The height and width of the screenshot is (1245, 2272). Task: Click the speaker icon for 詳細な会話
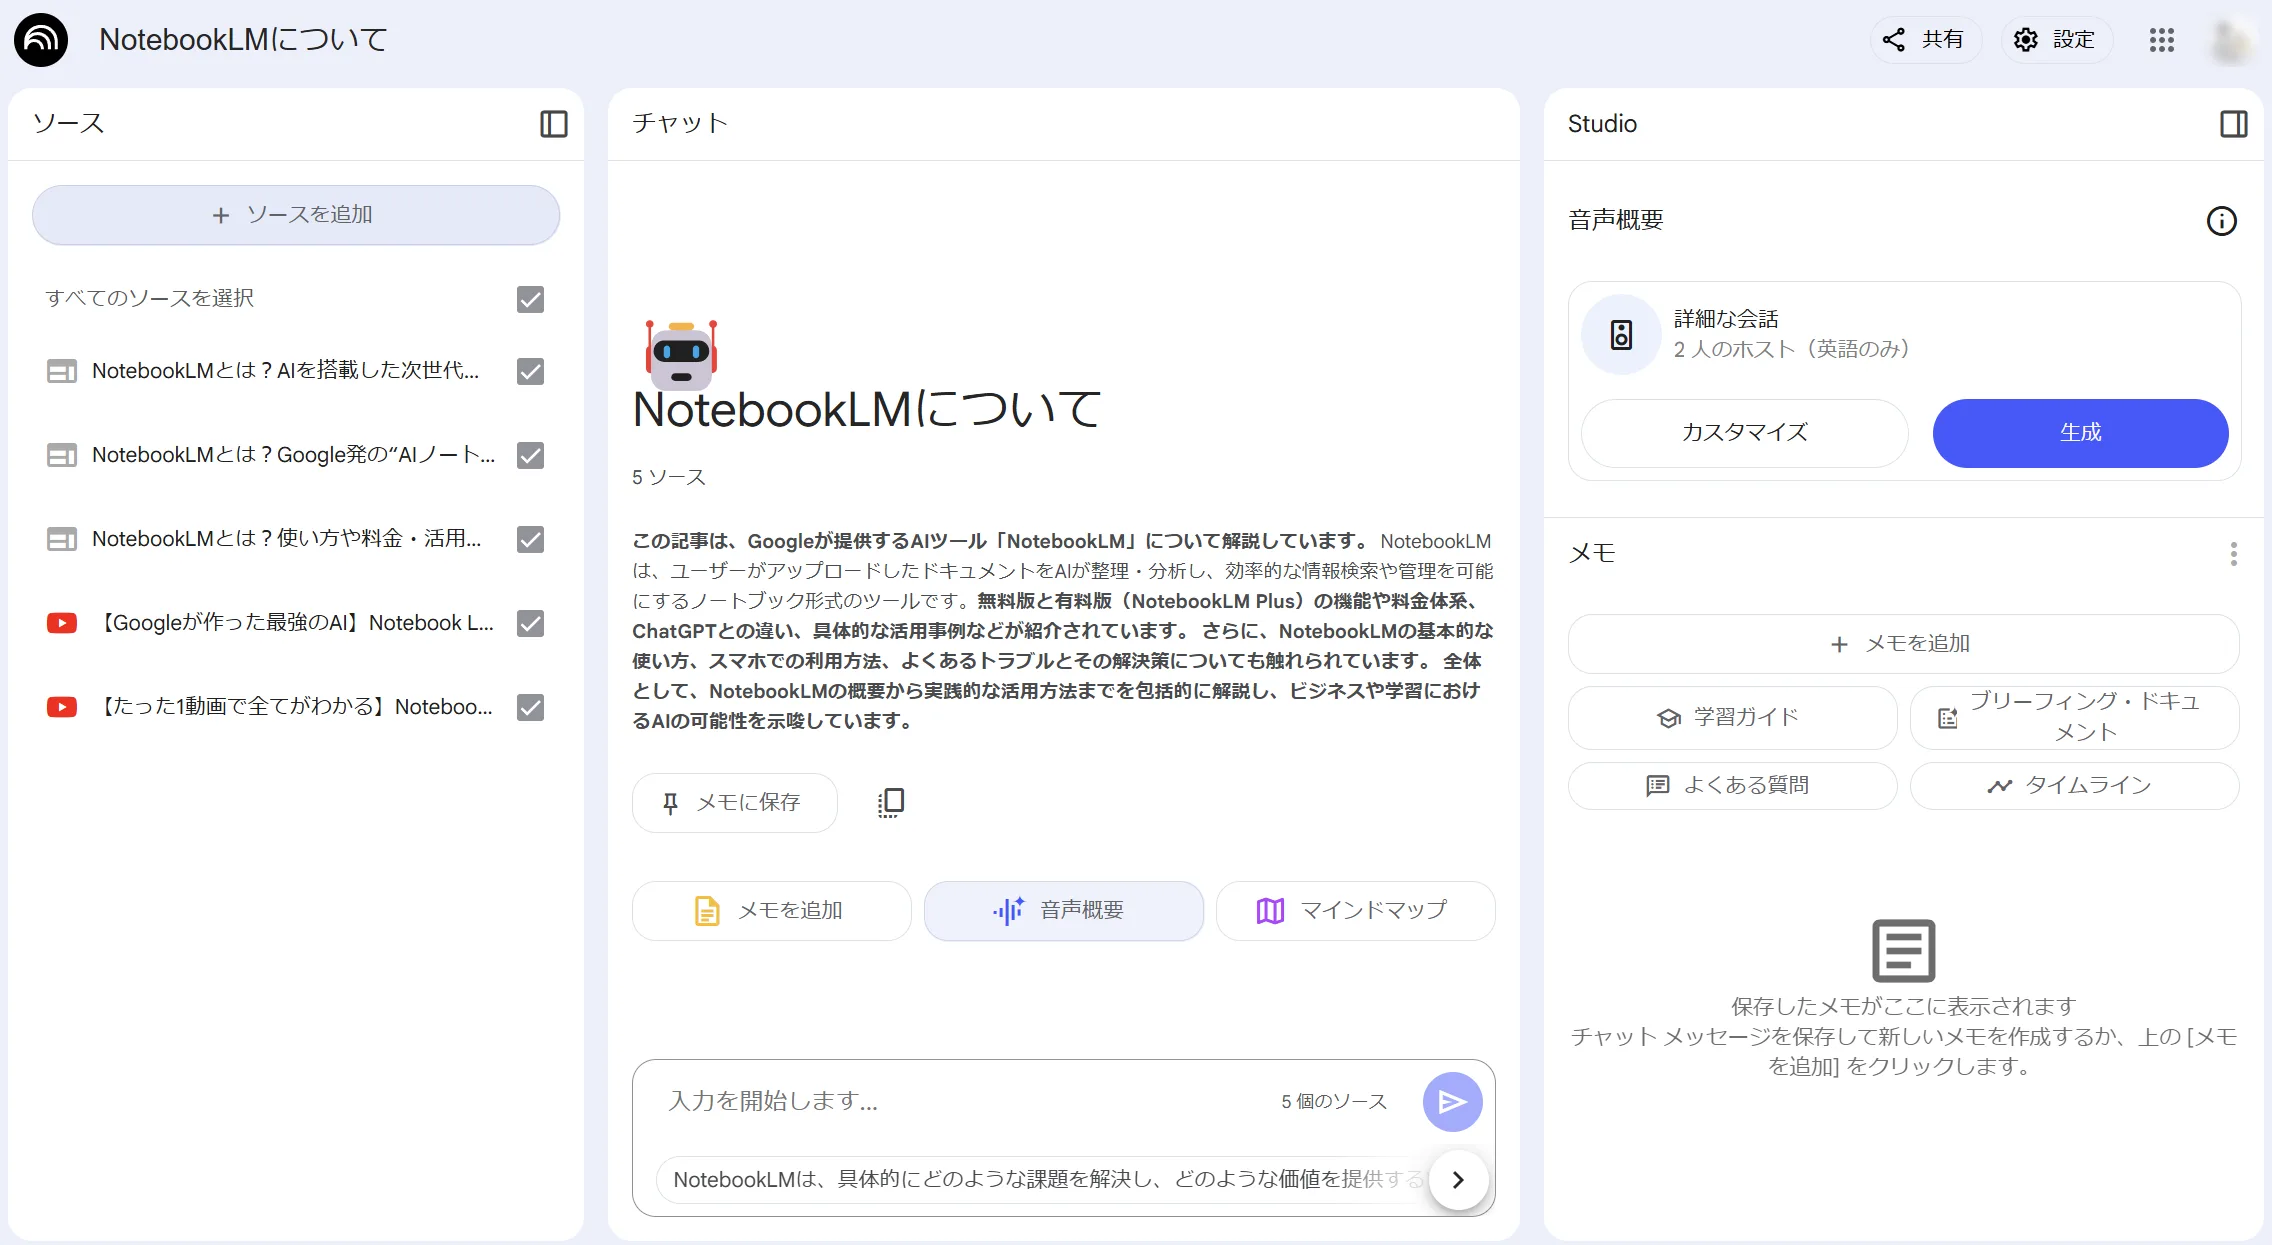(x=1621, y=335)
